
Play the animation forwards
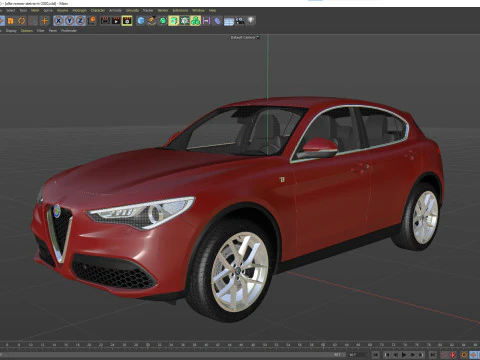tap(404, 355)
